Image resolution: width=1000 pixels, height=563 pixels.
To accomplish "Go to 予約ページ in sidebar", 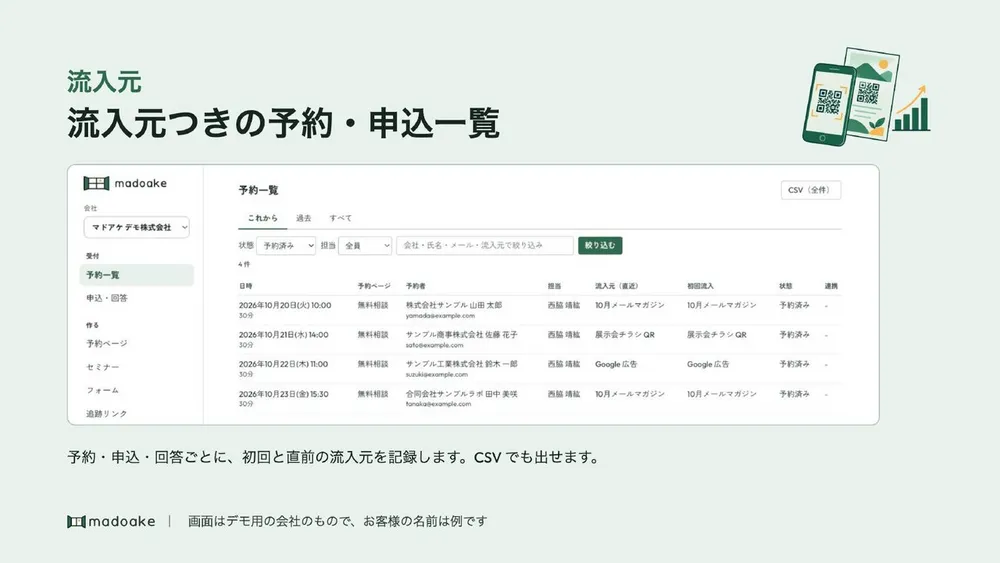I will pyautogui.click(x=107, y=343).
